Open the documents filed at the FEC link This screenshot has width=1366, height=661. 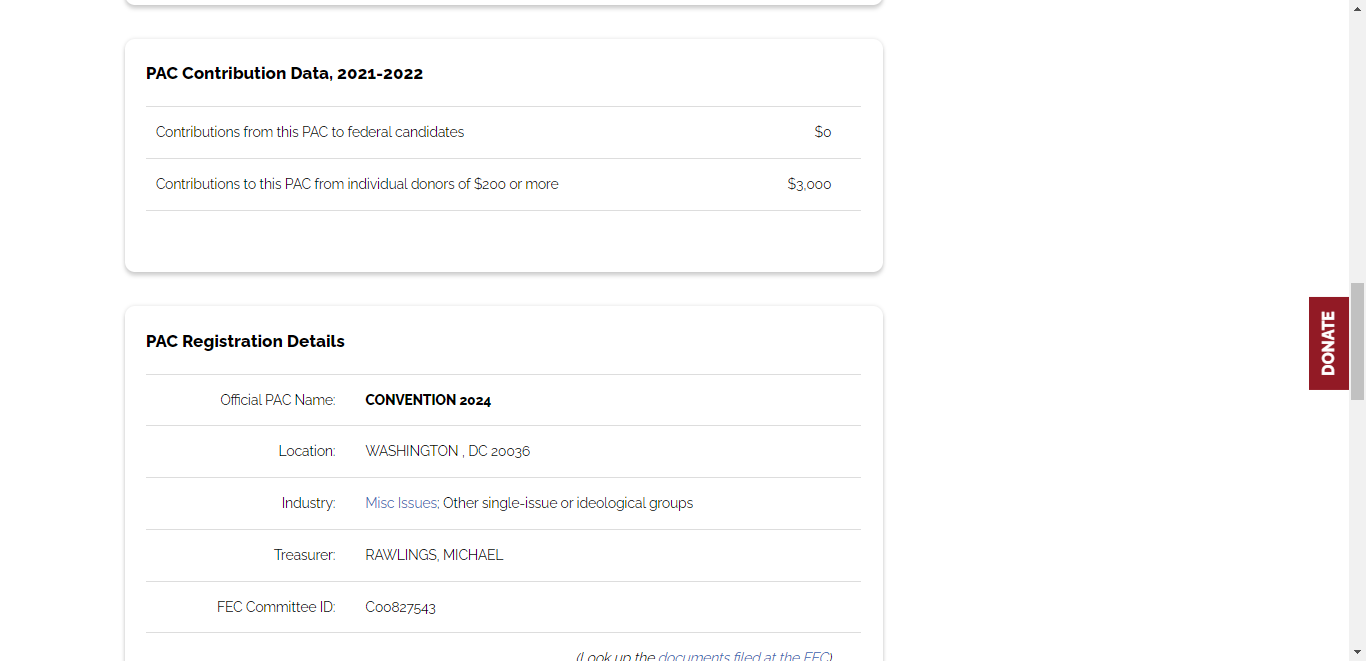tap(743, 656)
